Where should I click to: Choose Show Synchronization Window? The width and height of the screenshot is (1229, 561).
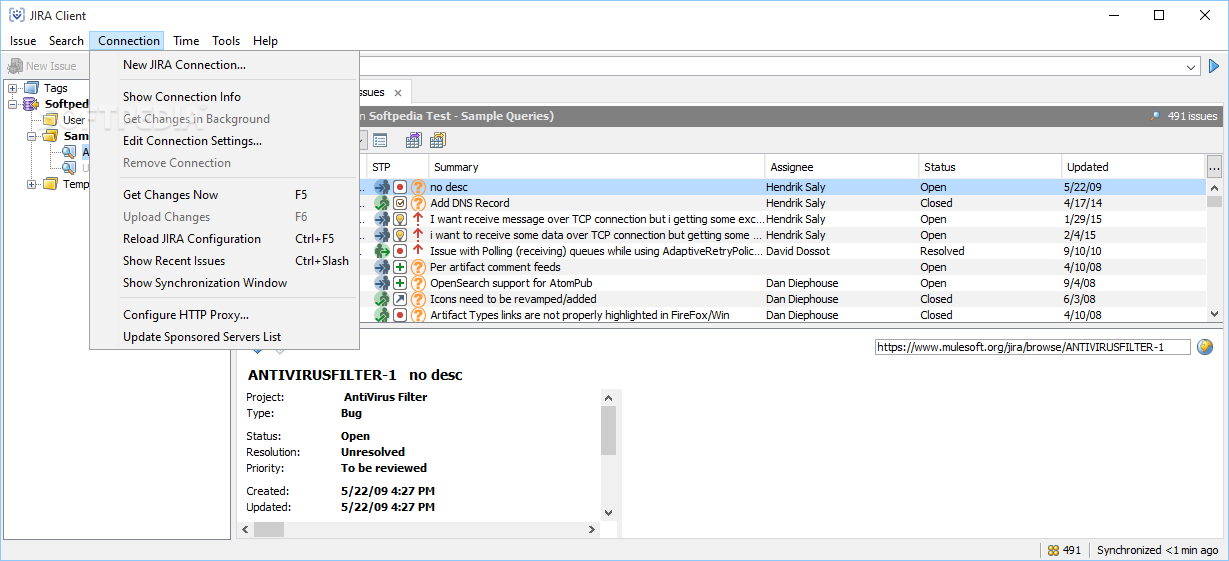tap(224, 283)
